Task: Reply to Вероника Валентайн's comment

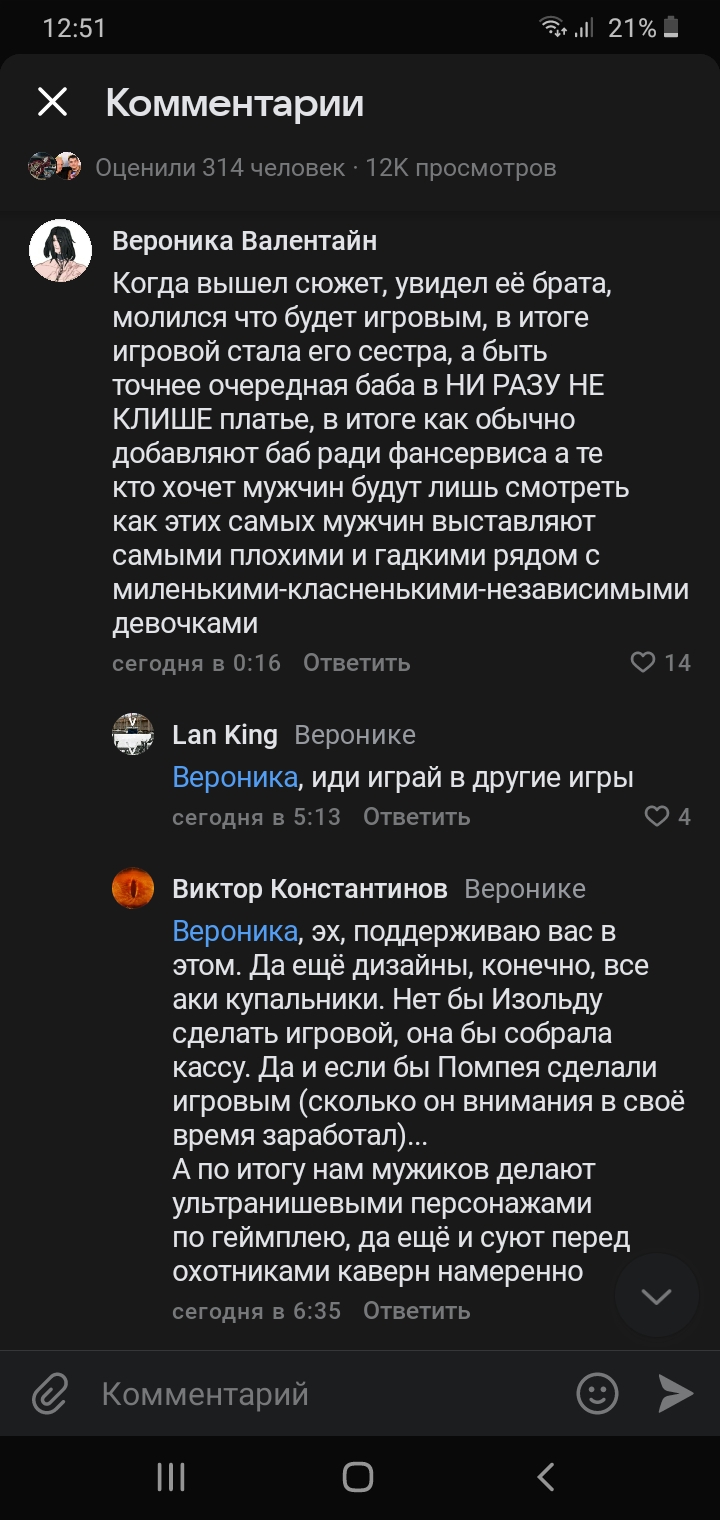Action: point(356,663)
